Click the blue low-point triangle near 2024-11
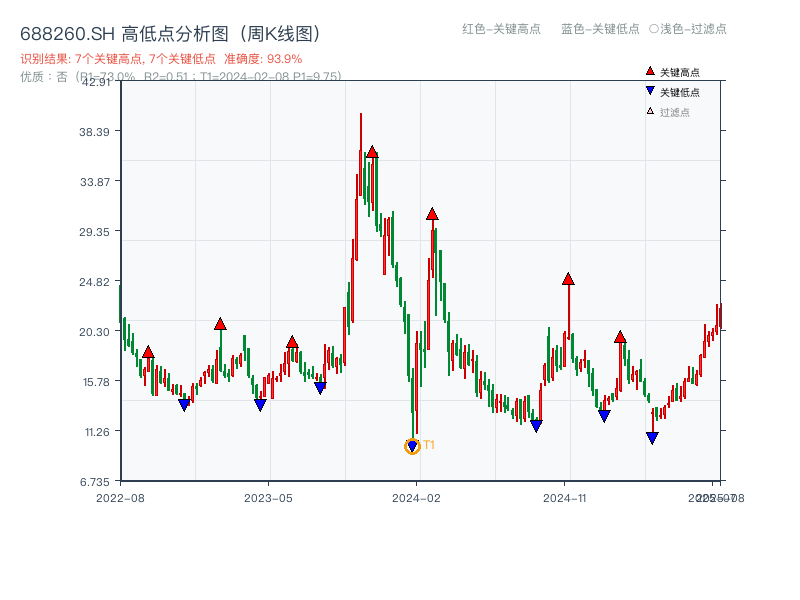Screen dimensions: 800x600 tap(537, 423)
